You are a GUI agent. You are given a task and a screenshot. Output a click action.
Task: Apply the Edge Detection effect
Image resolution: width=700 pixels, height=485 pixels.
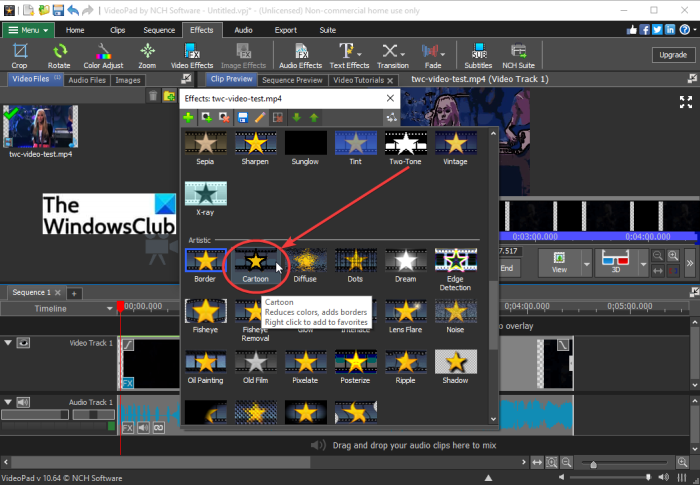point(455,270)
